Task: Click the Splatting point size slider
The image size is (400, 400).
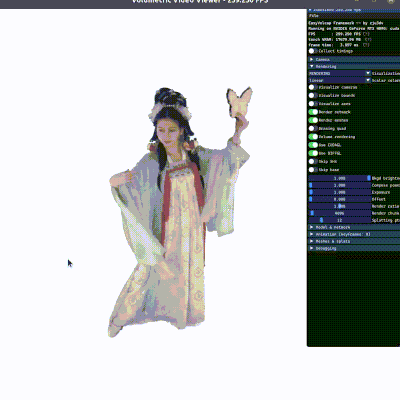Action: point(340,220)
